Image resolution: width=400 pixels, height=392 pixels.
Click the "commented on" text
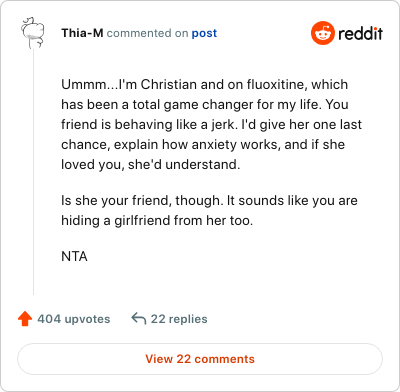[147, 33]
